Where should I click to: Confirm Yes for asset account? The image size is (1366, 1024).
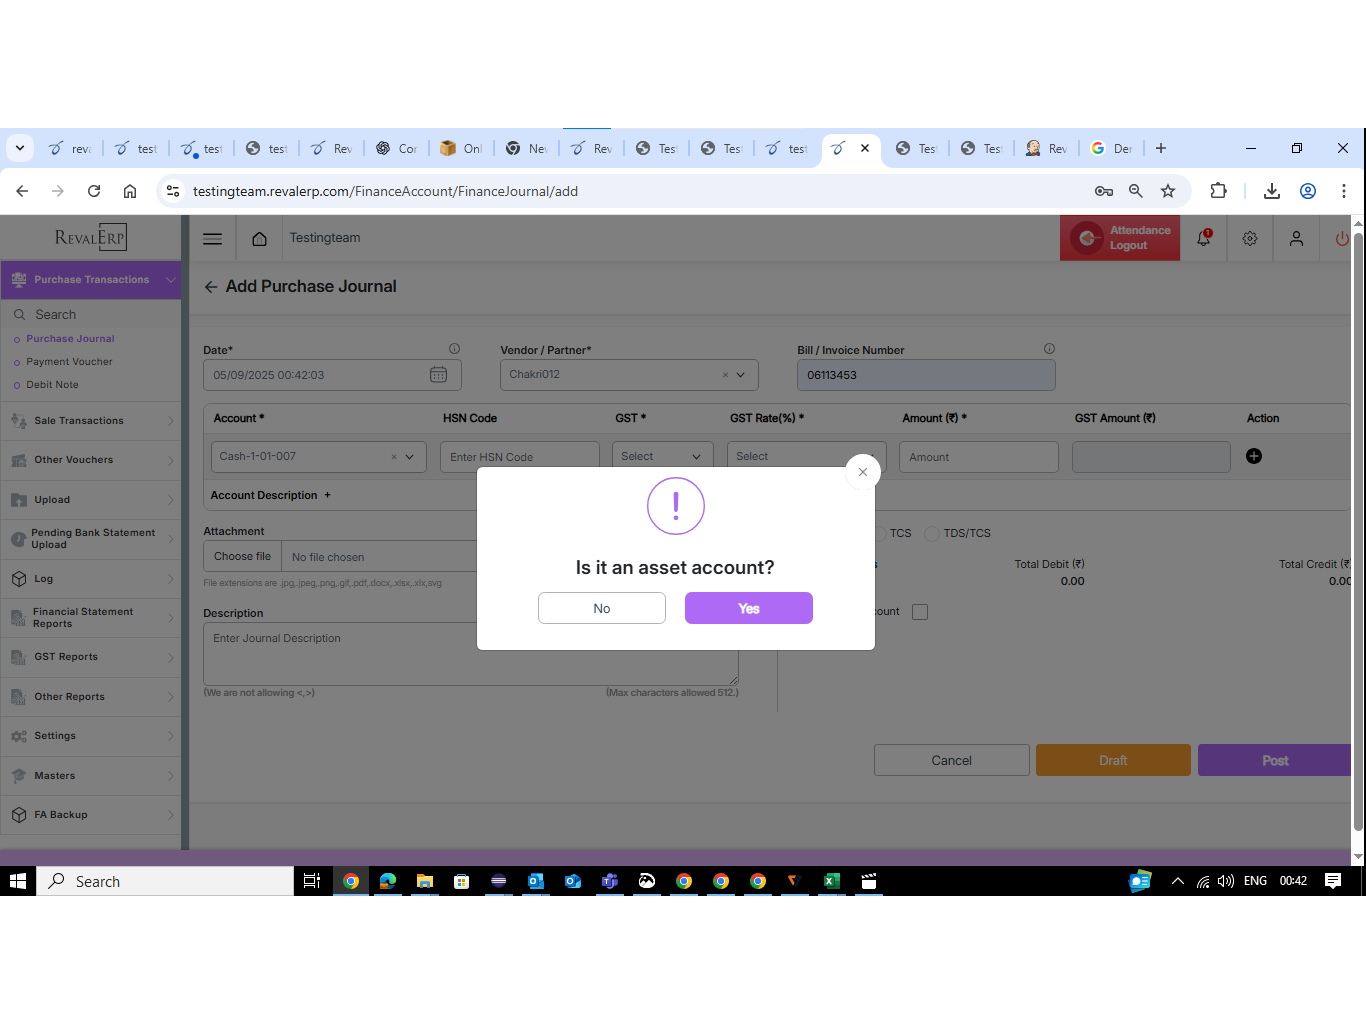click(x=748, y=608)
